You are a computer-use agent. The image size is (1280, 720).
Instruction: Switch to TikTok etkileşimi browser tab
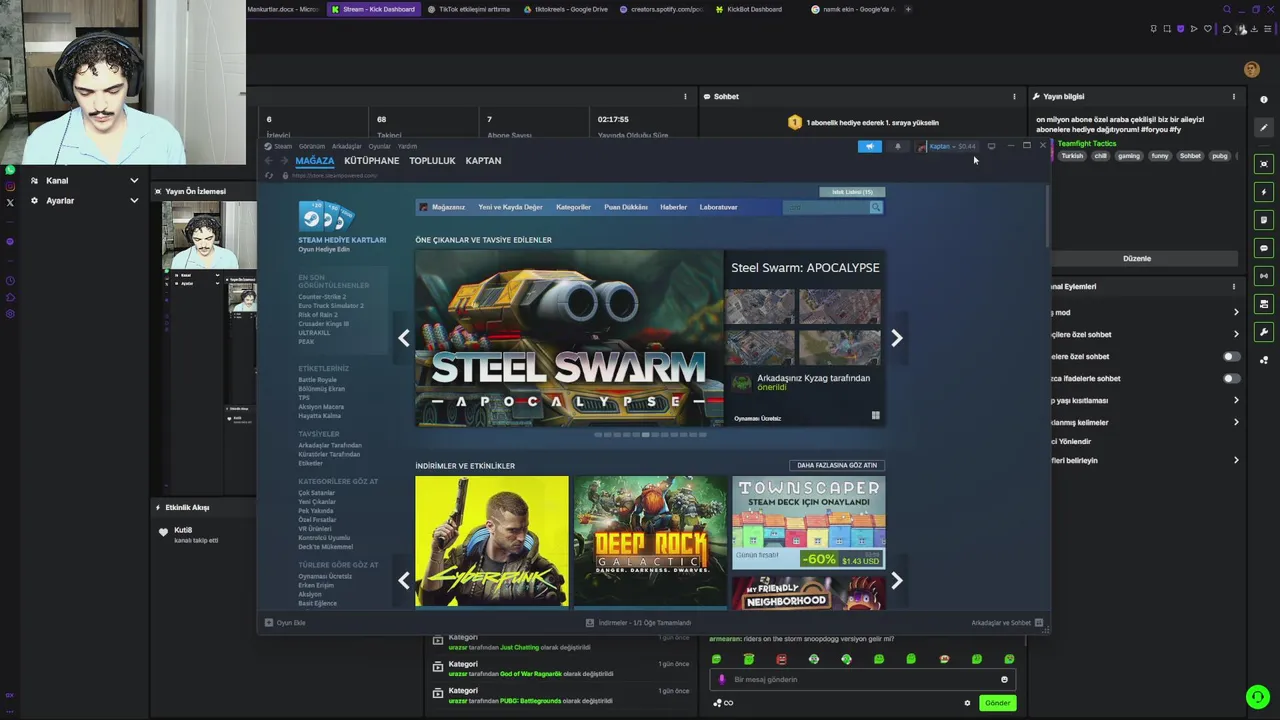(x=468, y=9)
